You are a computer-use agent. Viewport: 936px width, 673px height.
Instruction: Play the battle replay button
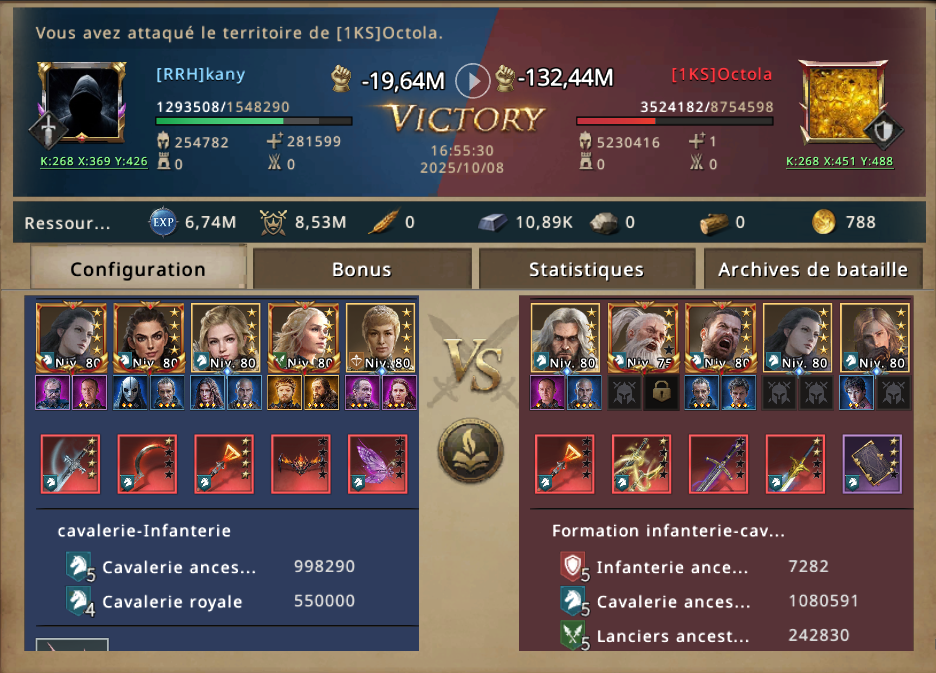pyautogui.click(x=472, y=81)
